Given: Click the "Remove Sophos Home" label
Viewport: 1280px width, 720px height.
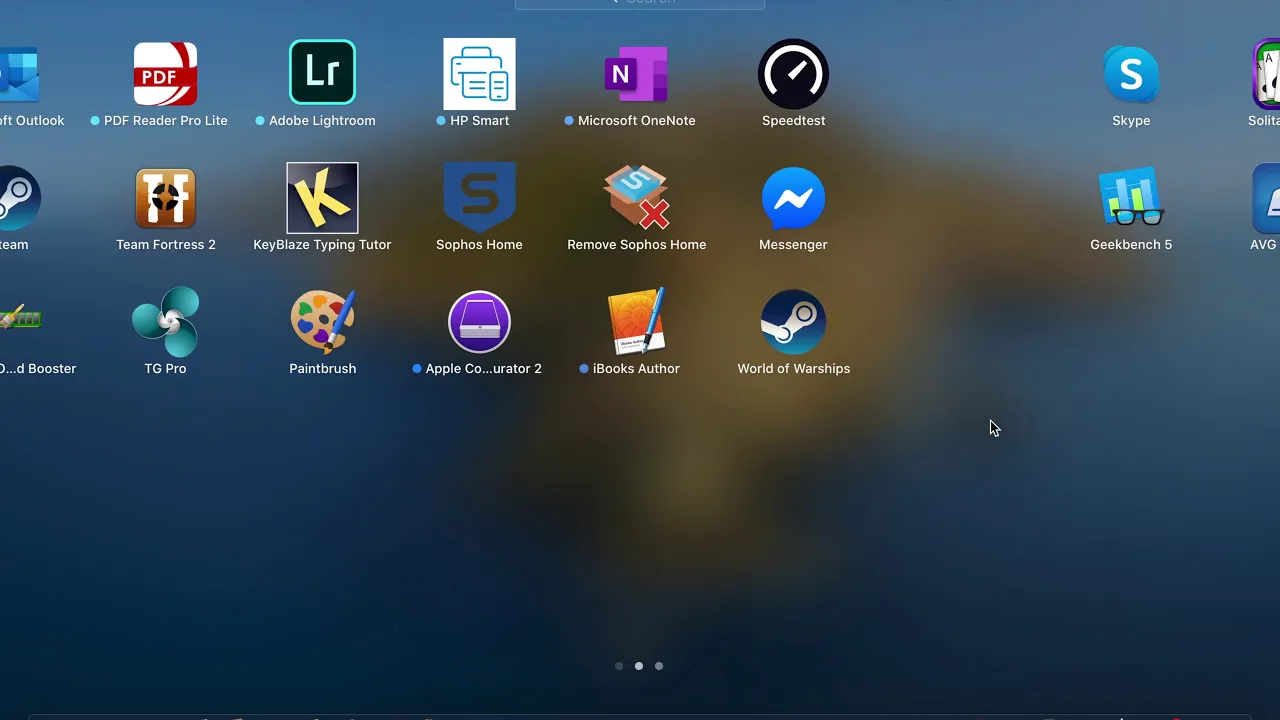Looking at the screenshot, I should click(x=636, y=244).
